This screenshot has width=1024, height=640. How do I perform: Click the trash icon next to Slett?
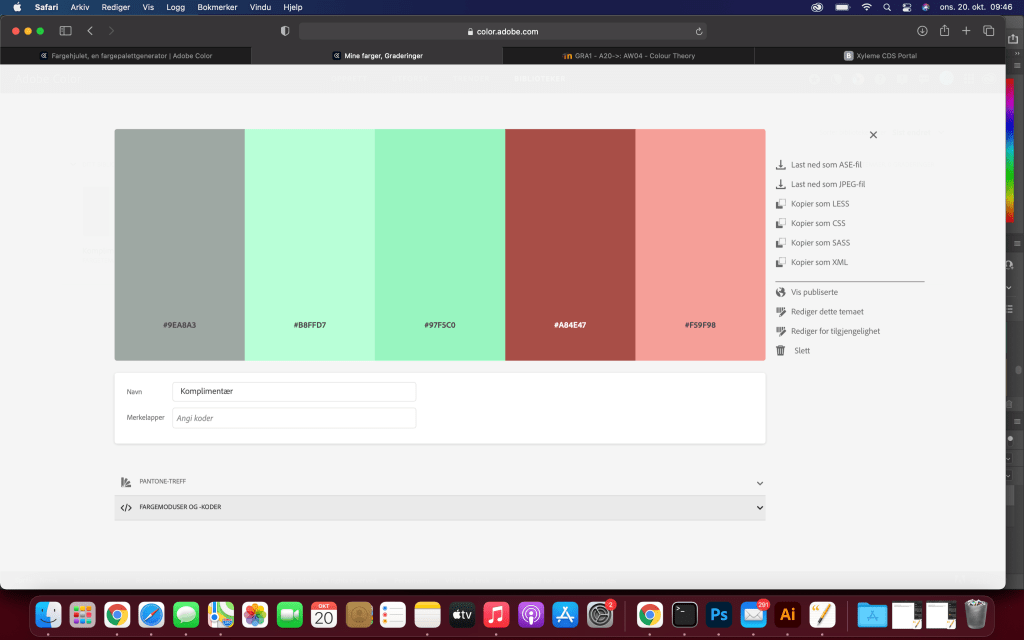point(781,351)
